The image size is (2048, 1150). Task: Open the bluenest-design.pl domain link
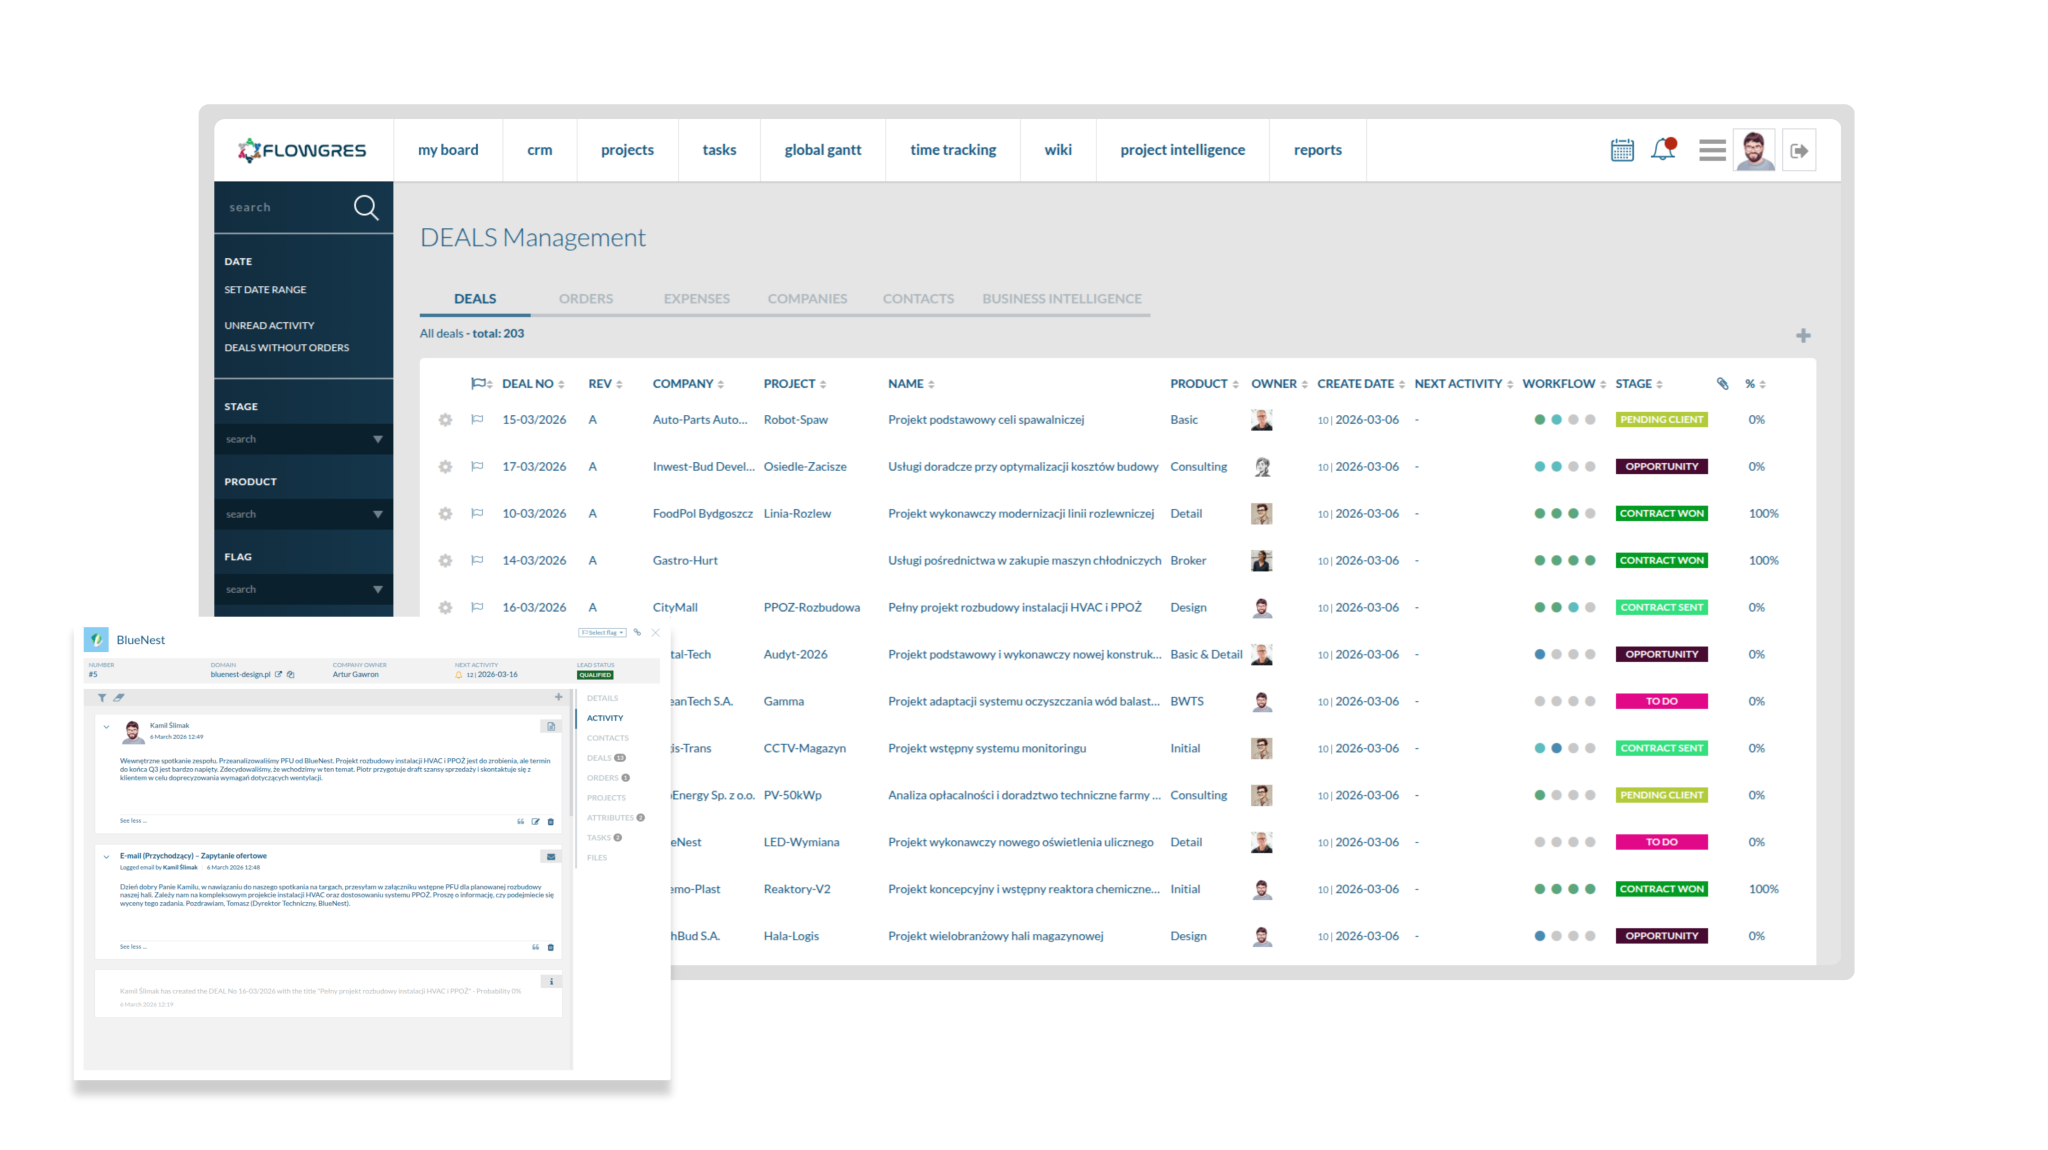coord(238,674)
